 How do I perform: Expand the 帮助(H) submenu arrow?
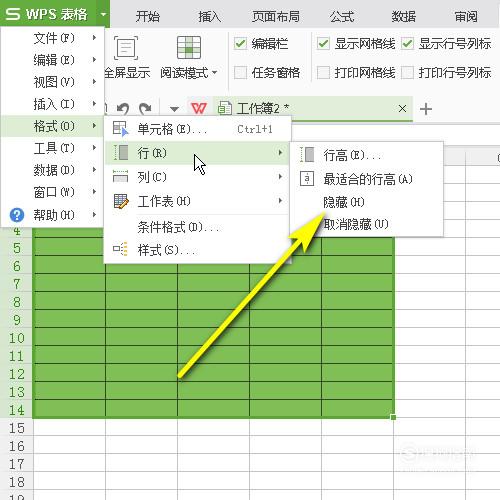click(x=94, y=215)
